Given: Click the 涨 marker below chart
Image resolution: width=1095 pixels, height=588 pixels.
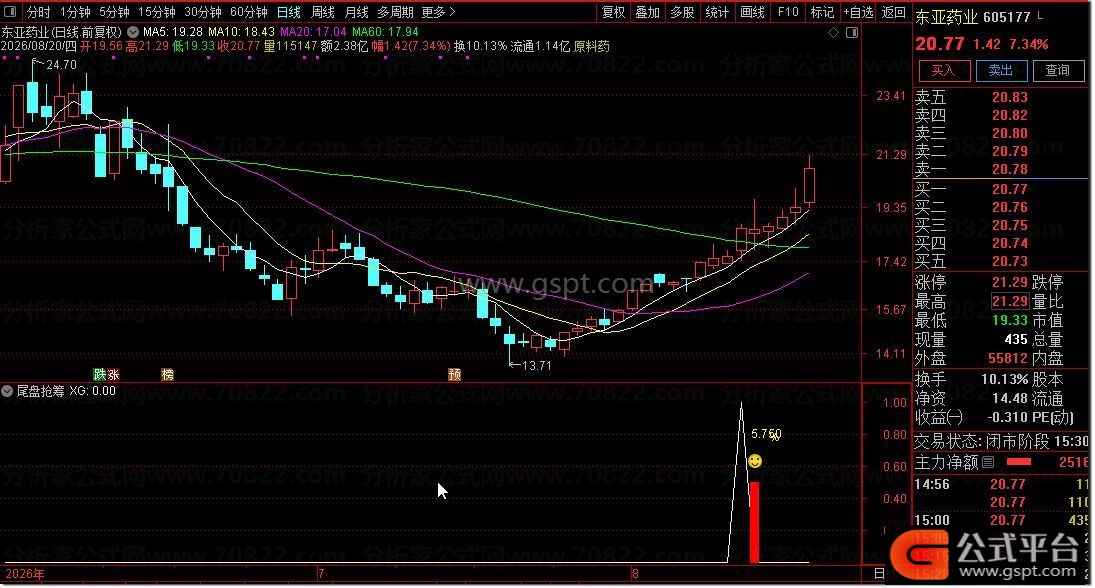Looking at the screenshot, I should pos(113,375).
